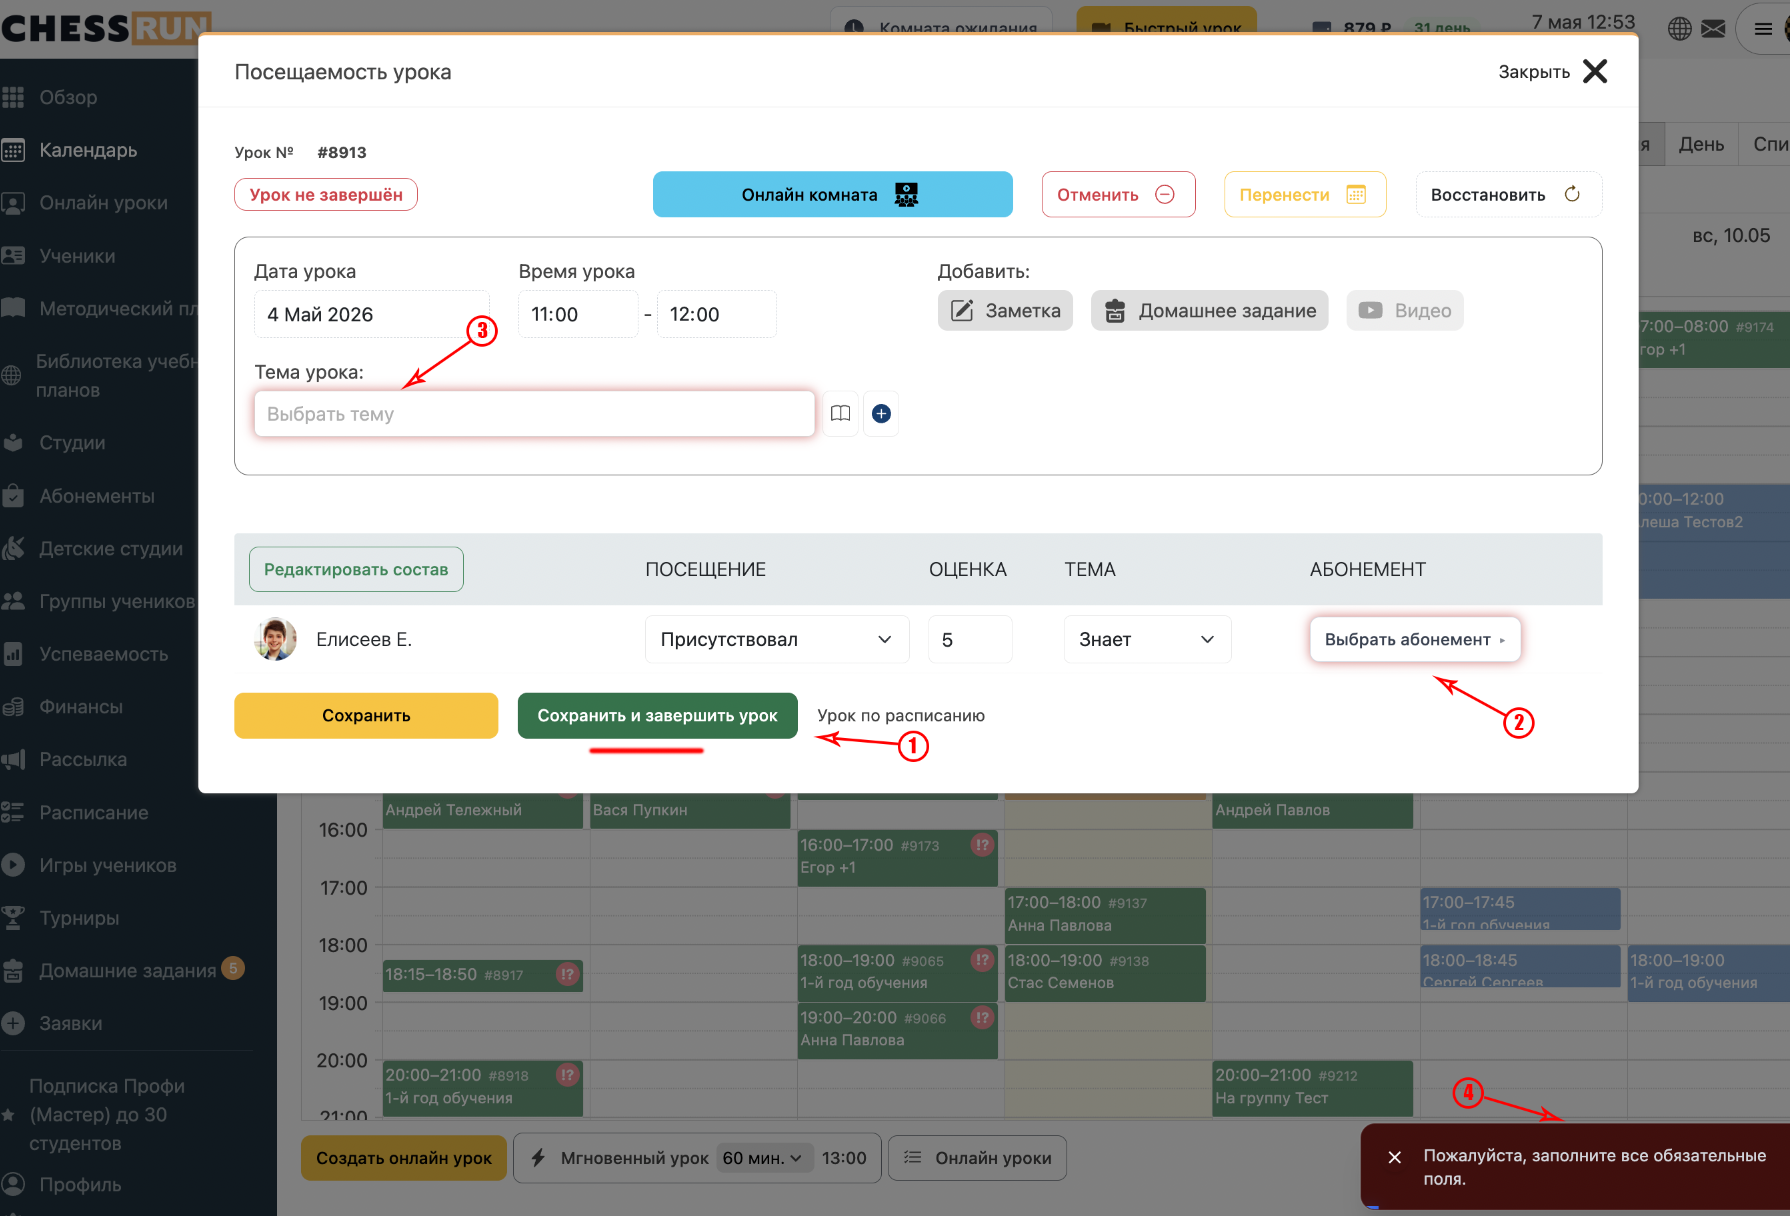Change instant lesson duration 60 мин.
This screenshot has height=1216, width=1790.
[762, 1158]
